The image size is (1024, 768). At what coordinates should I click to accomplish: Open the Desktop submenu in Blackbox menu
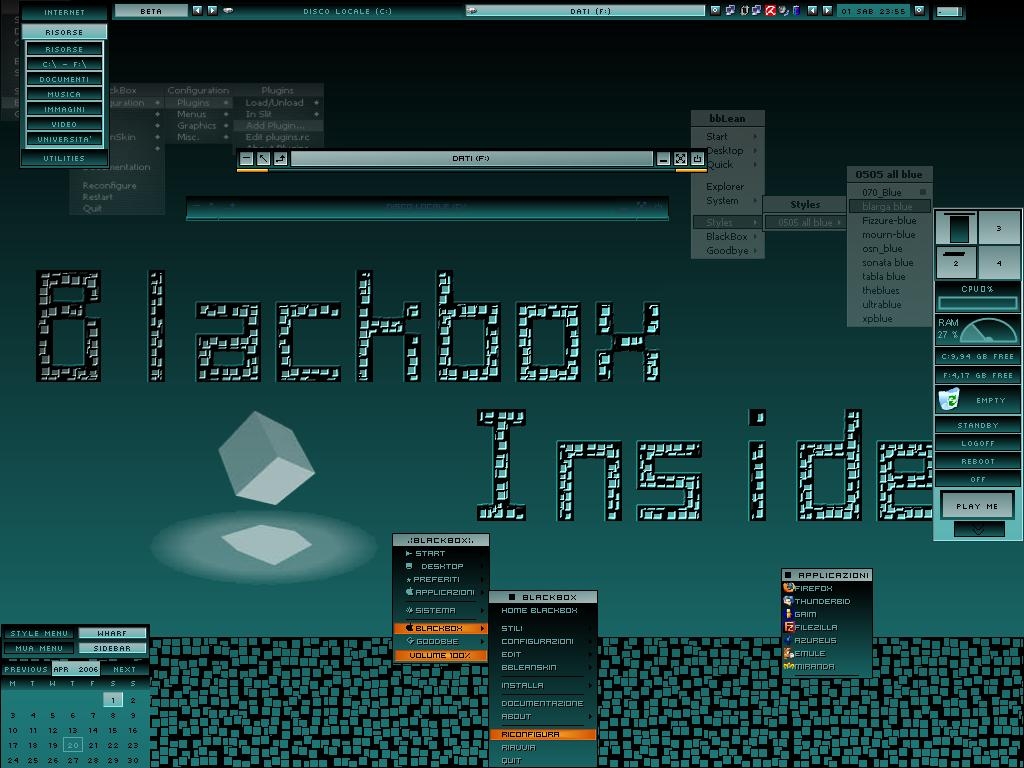(x=441, y=566)
